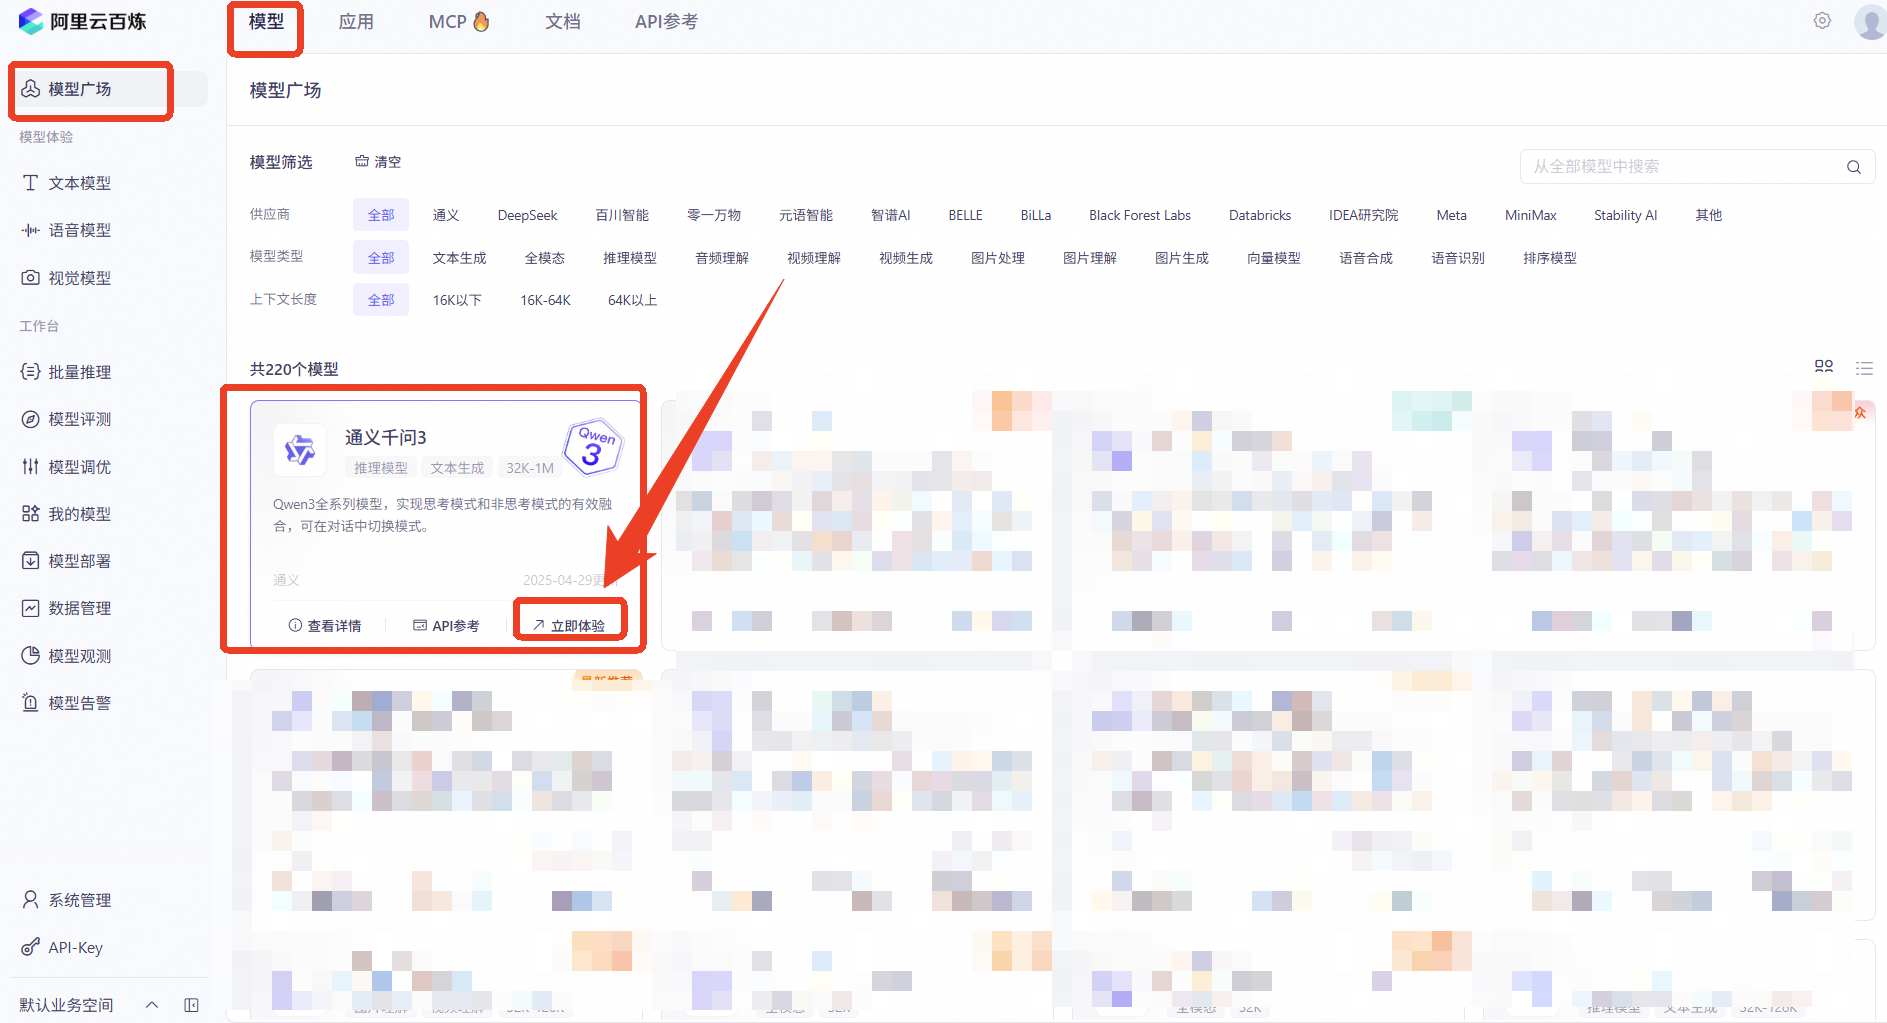Filter providers by 百川智能

pyautogui.click(x=622, y=215)
